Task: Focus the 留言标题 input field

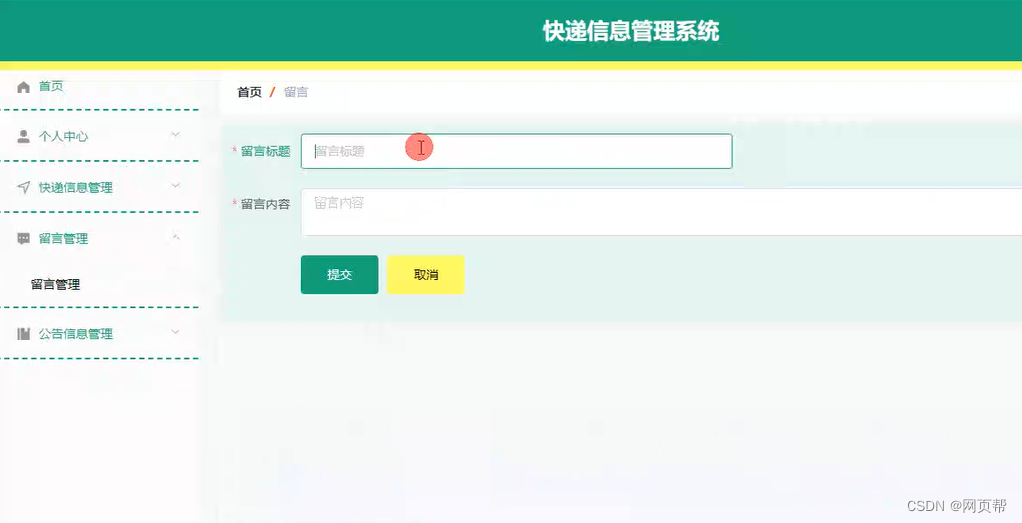Action: pos(516,151)
